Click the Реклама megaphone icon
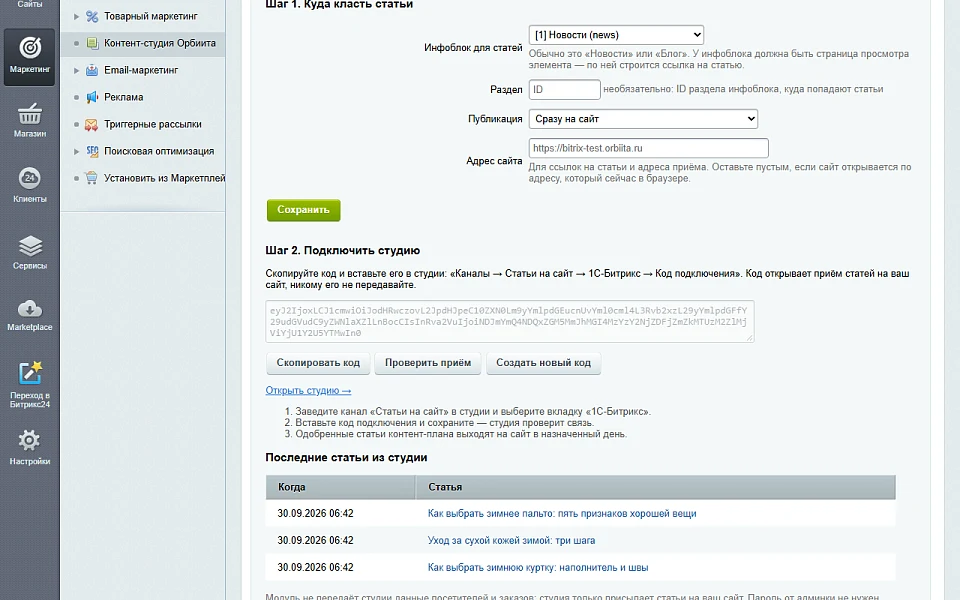 coord(92,97)
